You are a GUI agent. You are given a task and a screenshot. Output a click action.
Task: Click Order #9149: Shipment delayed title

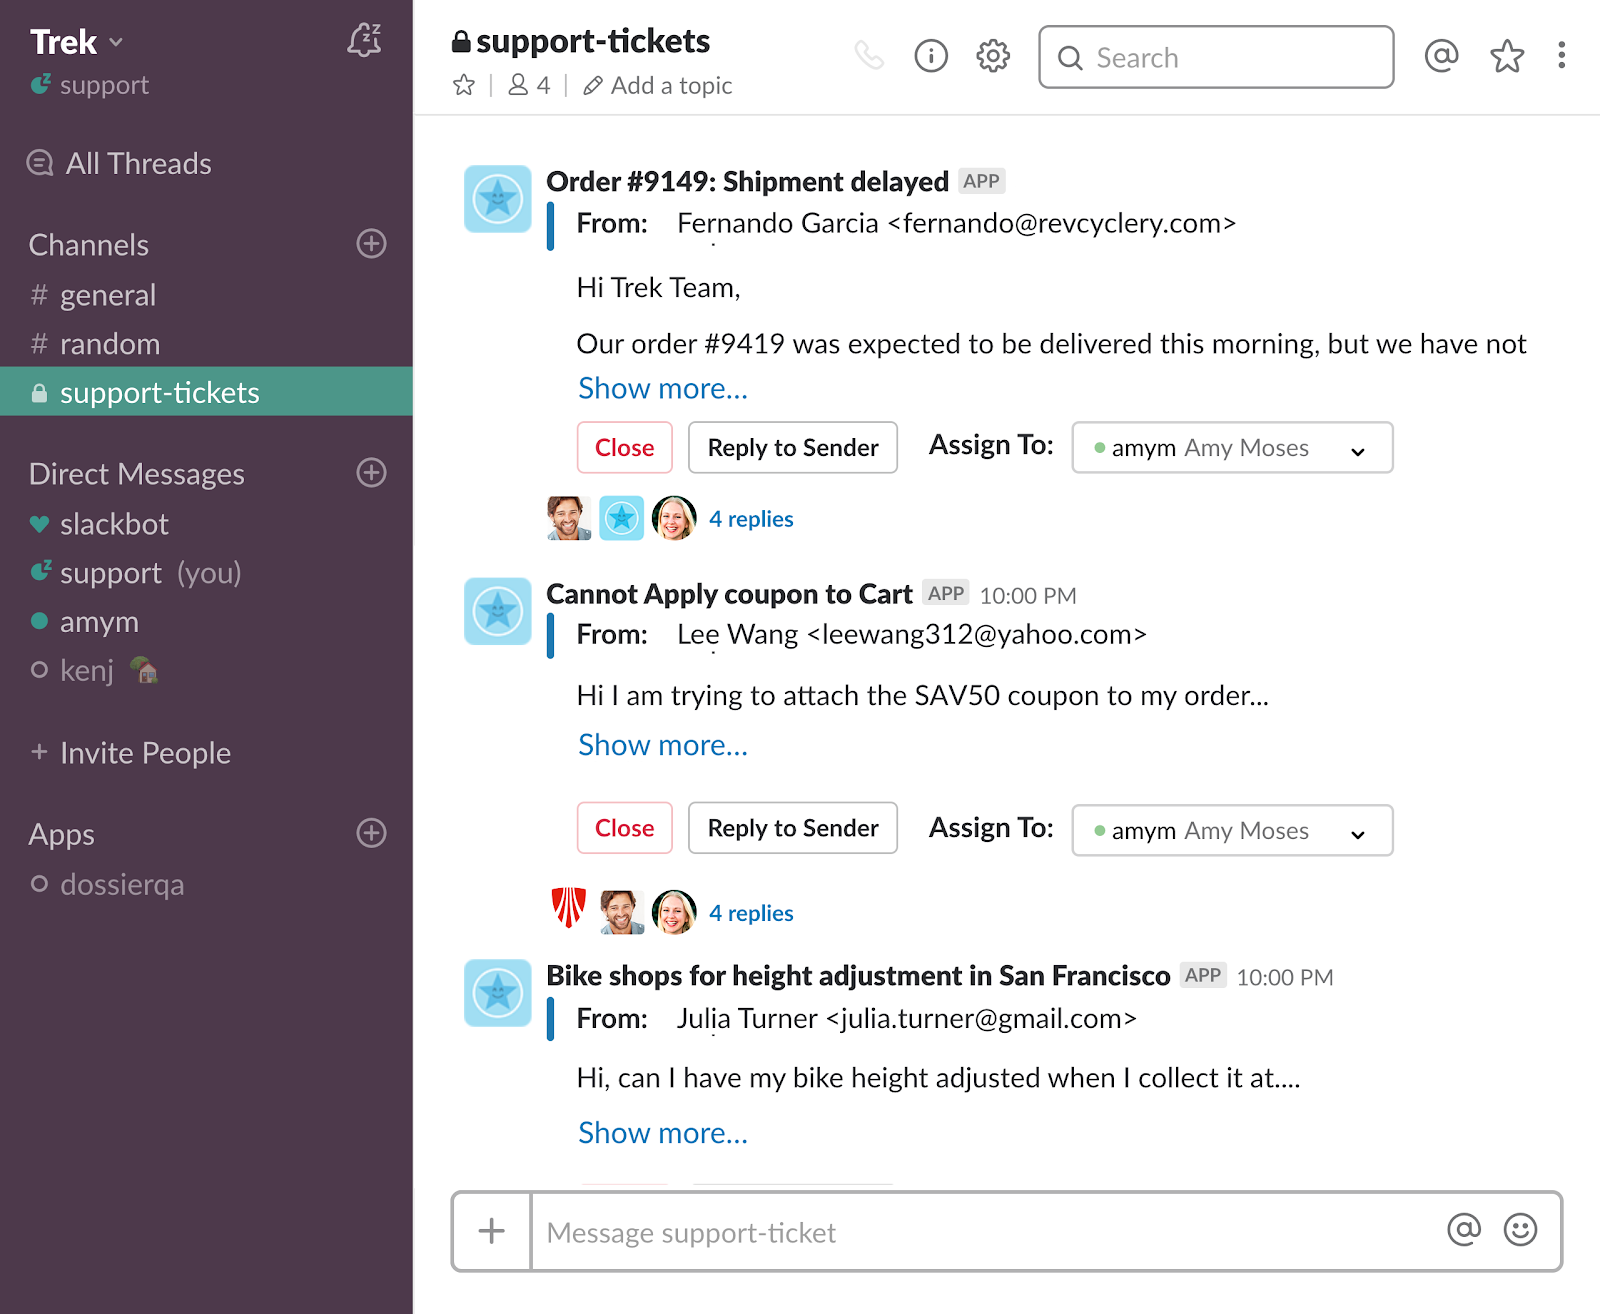pos(747,181)
